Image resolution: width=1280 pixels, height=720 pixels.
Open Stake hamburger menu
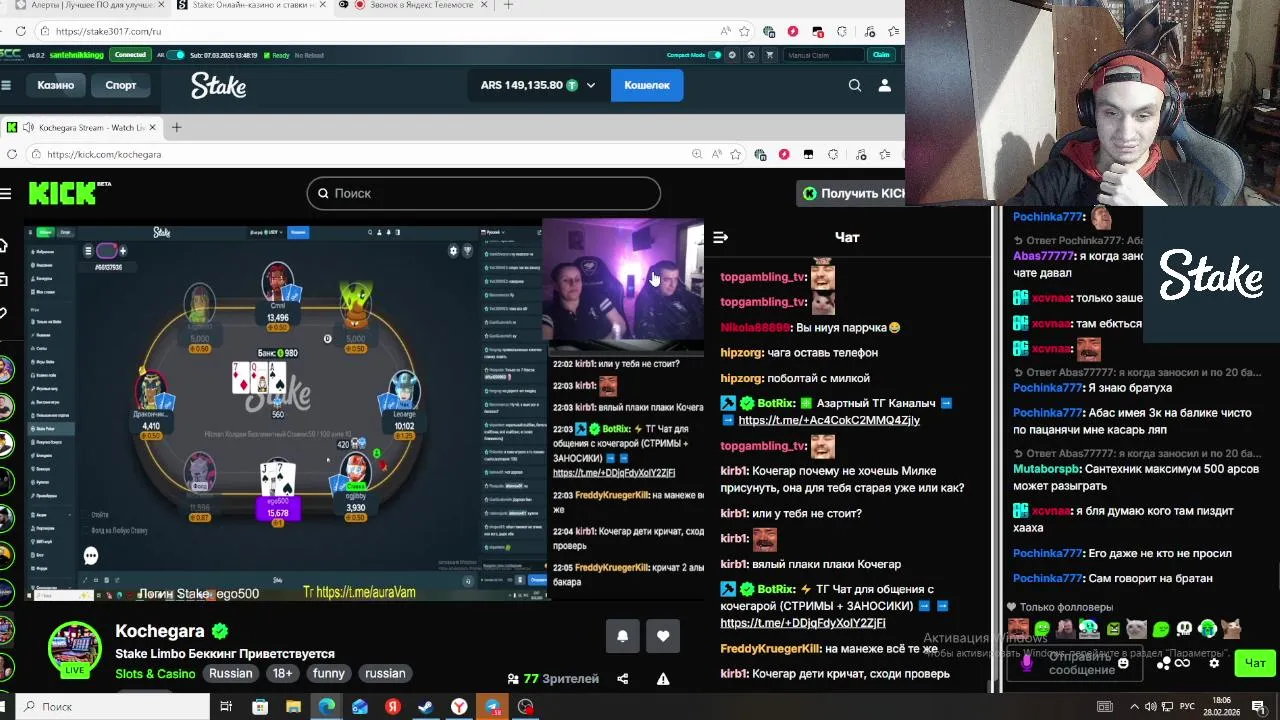[6, 85]
